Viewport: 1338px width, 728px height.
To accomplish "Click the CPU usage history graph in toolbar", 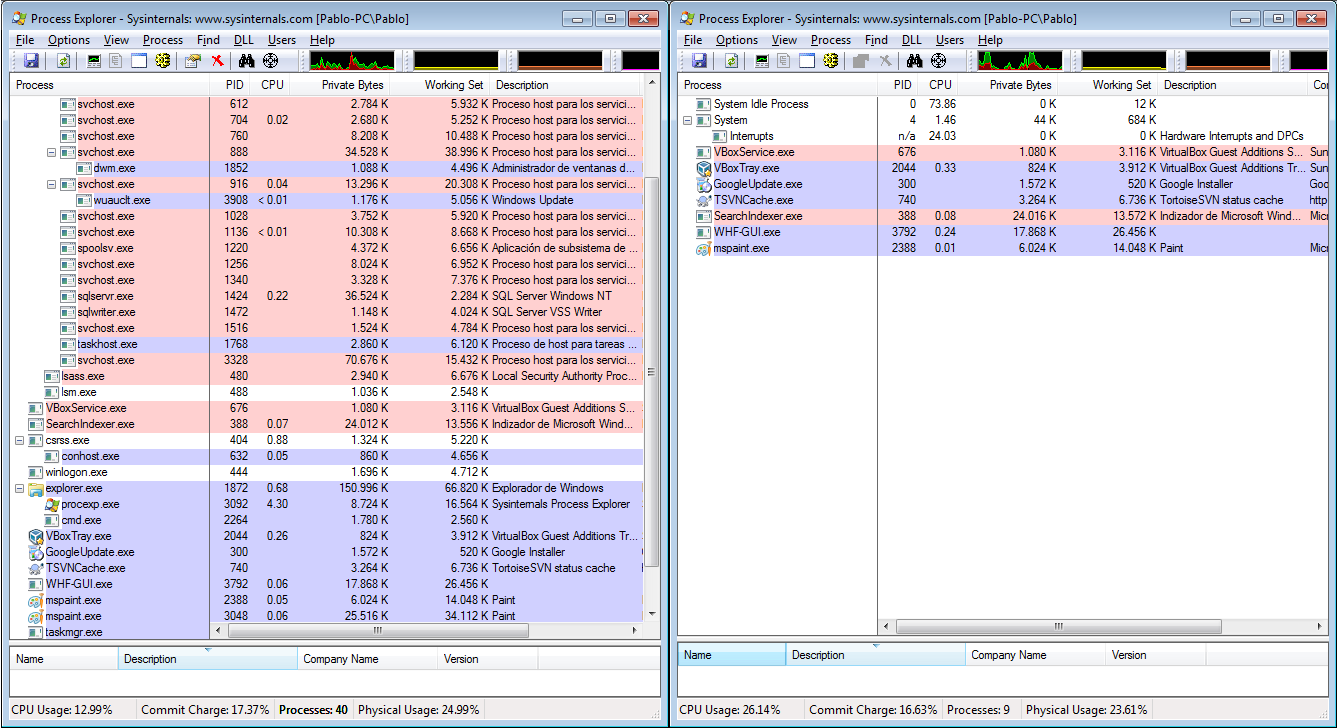I will (x=350, y=61).
